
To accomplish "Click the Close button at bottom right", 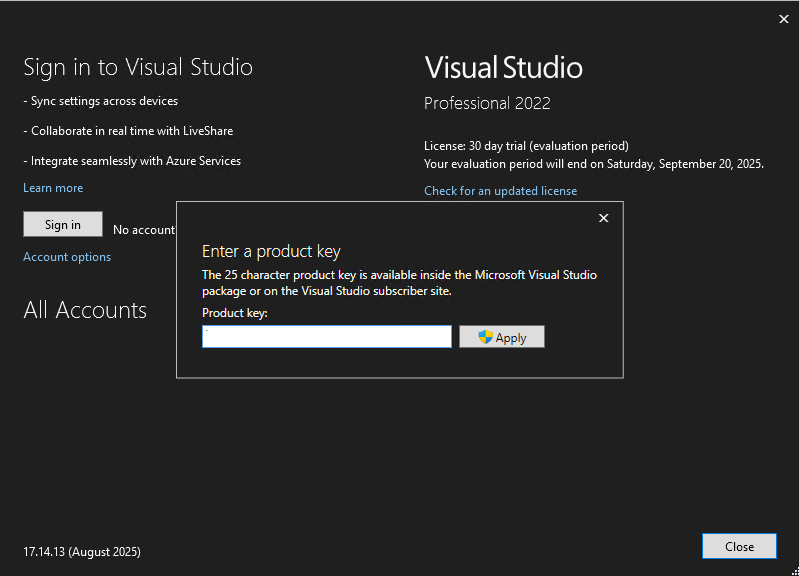I will coord(739,546).
